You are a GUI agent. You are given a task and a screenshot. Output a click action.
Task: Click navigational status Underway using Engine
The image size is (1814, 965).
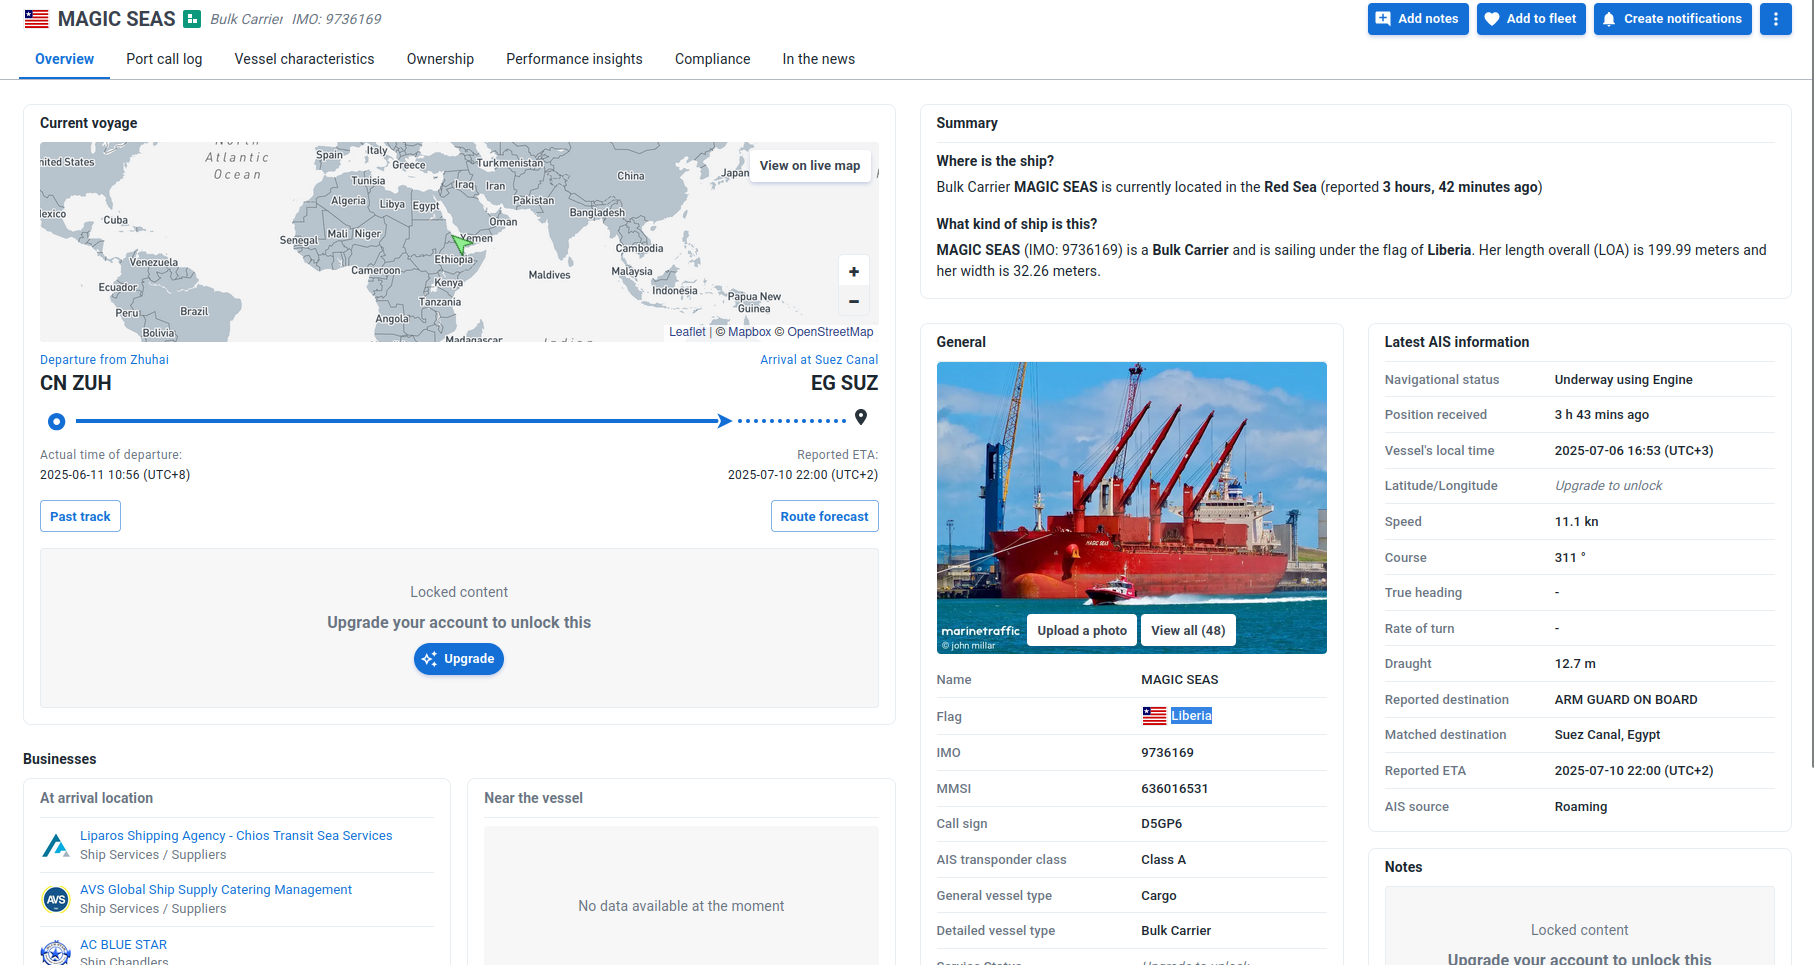(x=1623, y=380)
